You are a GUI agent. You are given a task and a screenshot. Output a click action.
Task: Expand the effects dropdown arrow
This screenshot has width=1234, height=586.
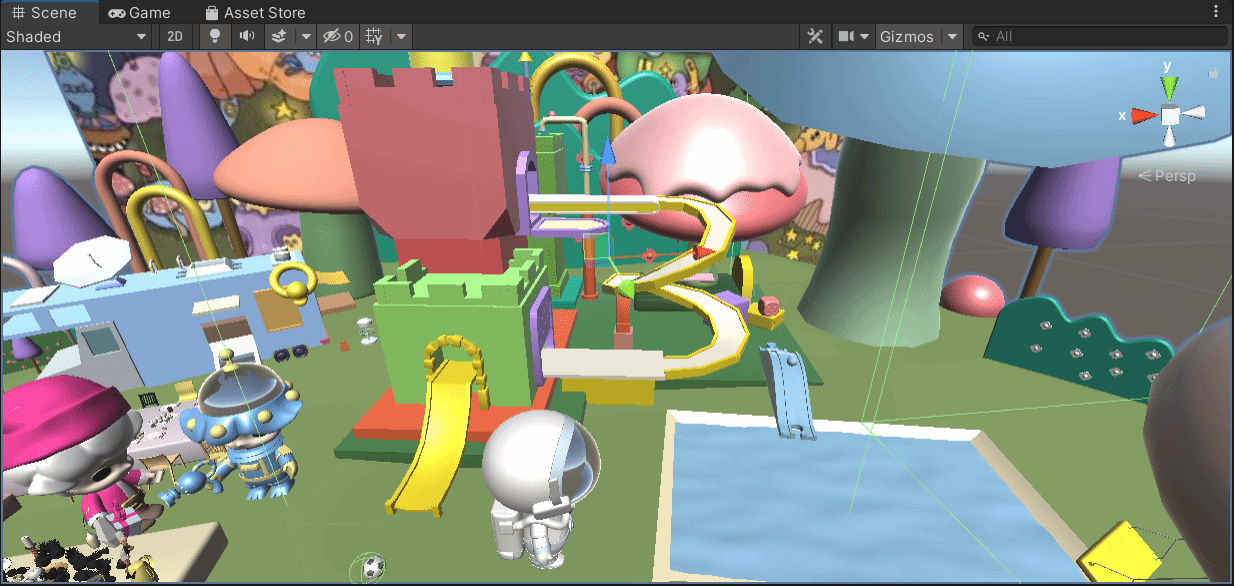coord(306,37)
